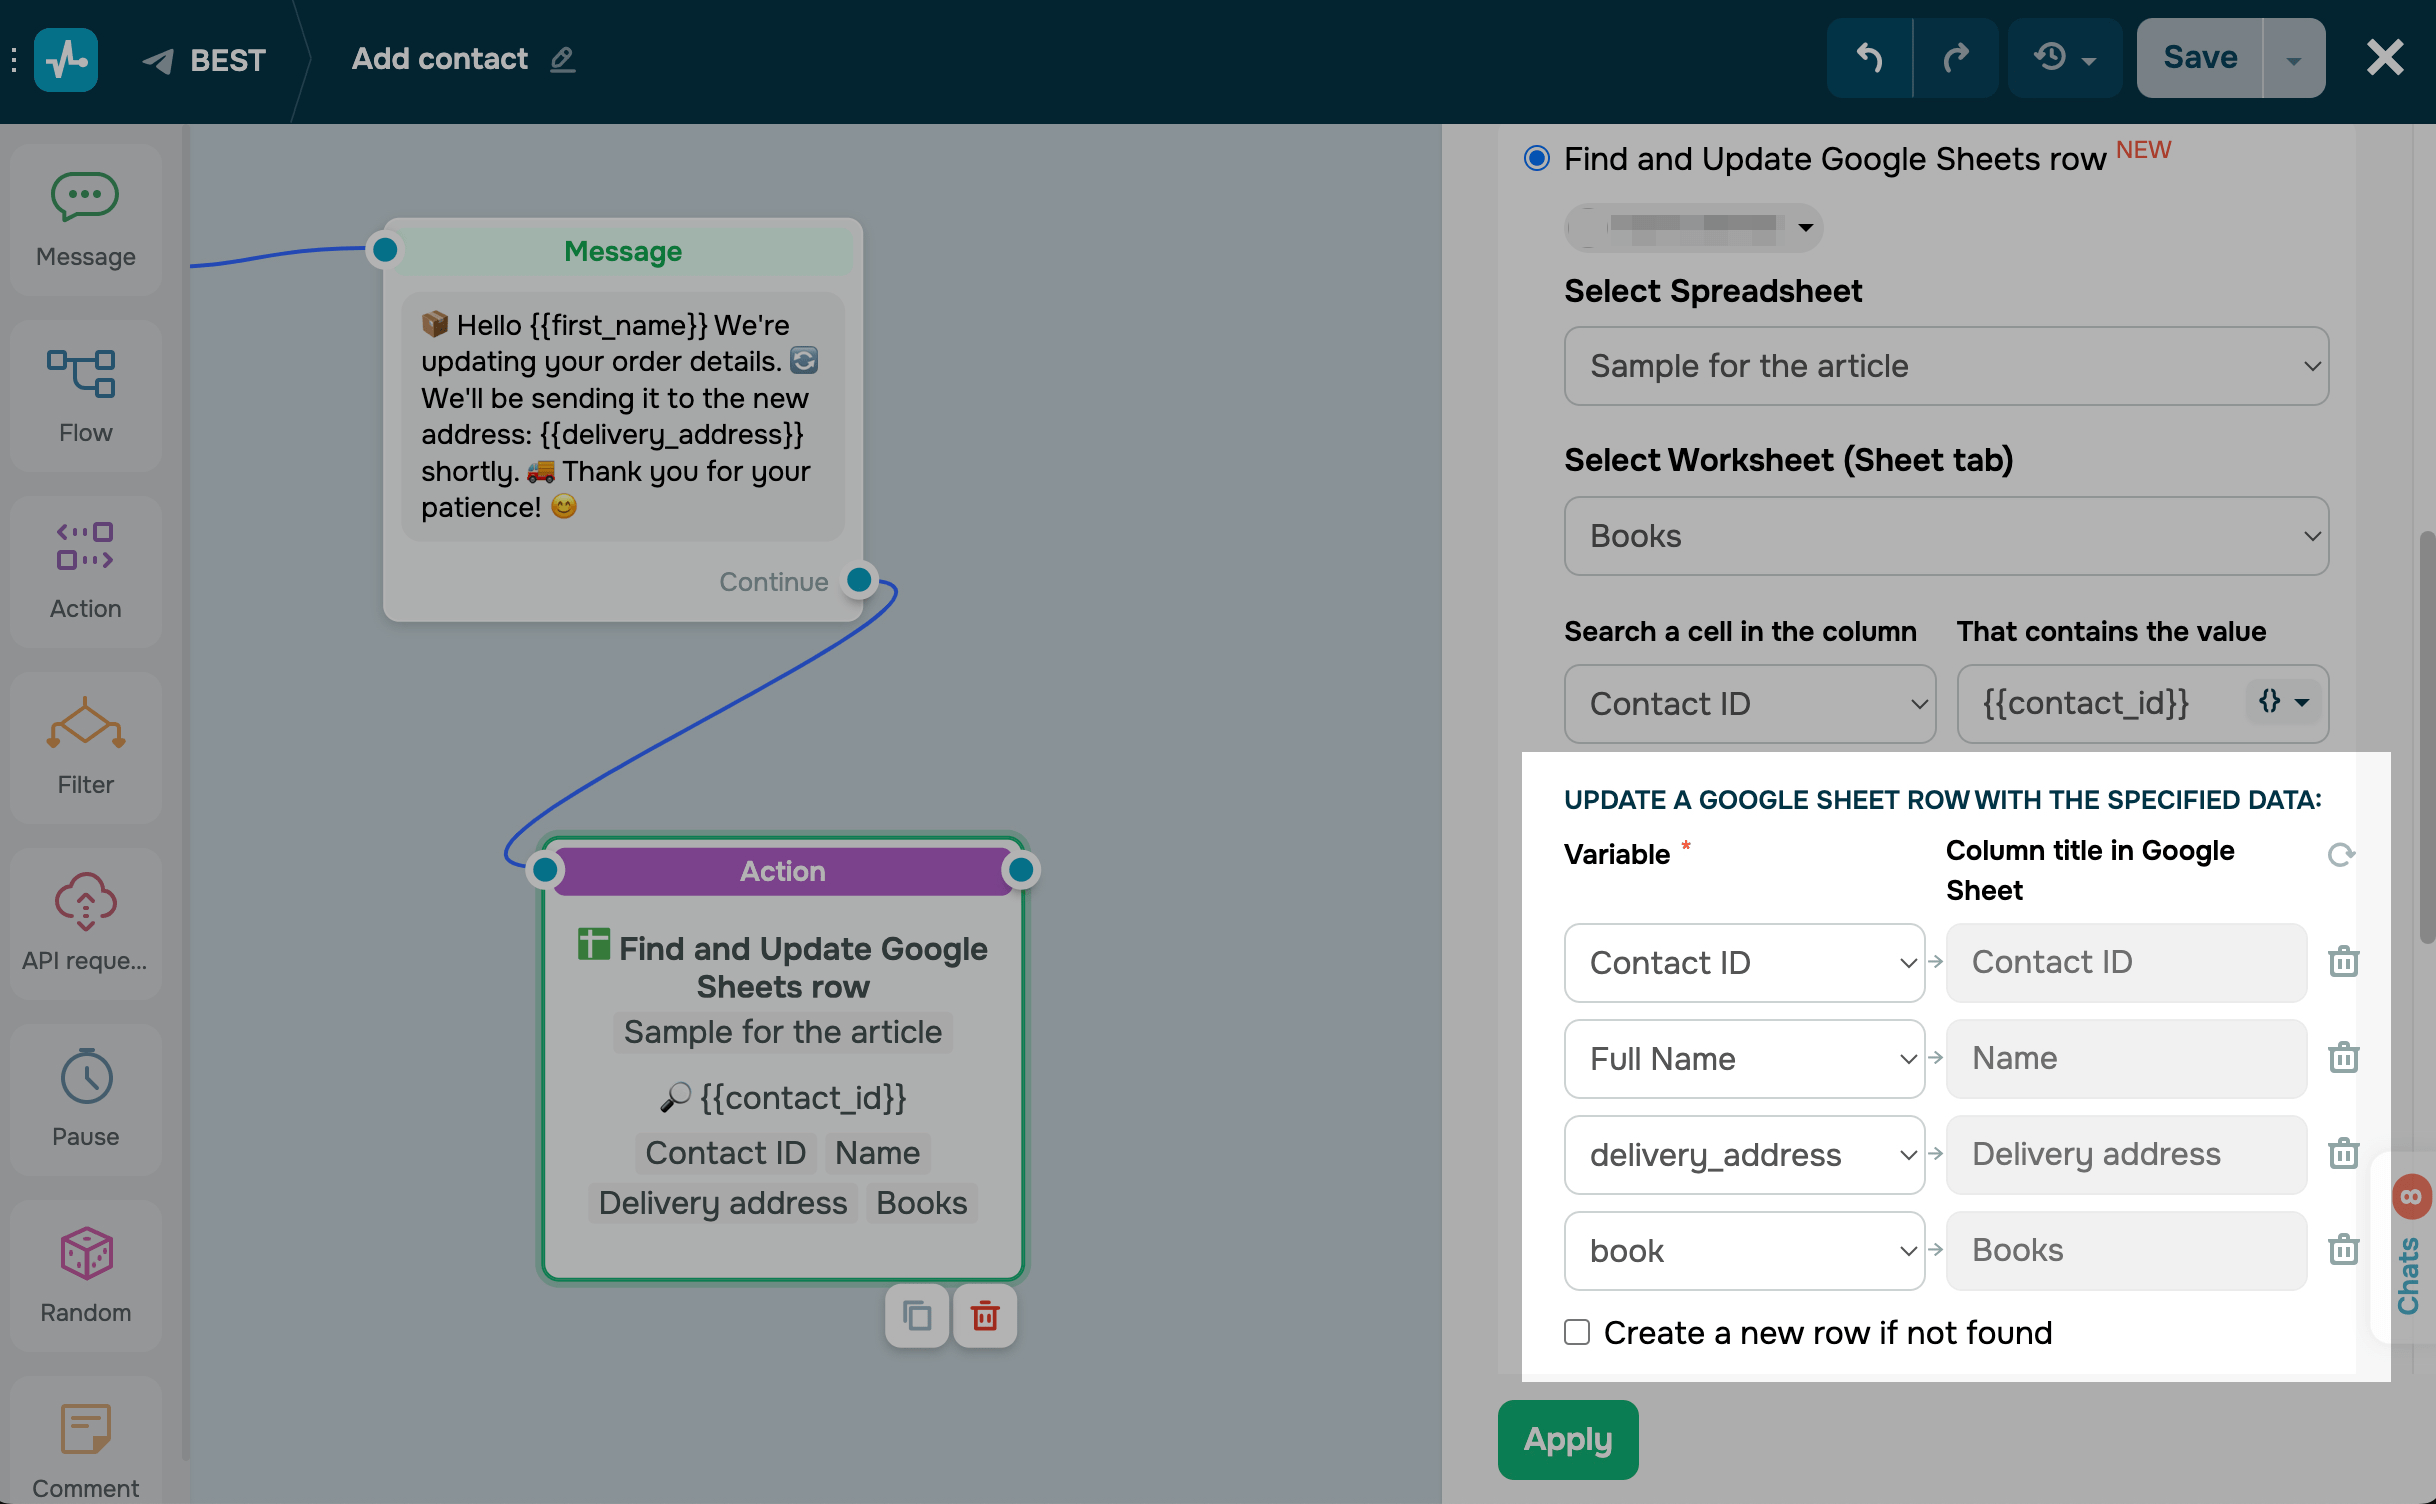The image size is (2436, 1504).
Task: Check Create a new row if not found
Action: 1577,1332
